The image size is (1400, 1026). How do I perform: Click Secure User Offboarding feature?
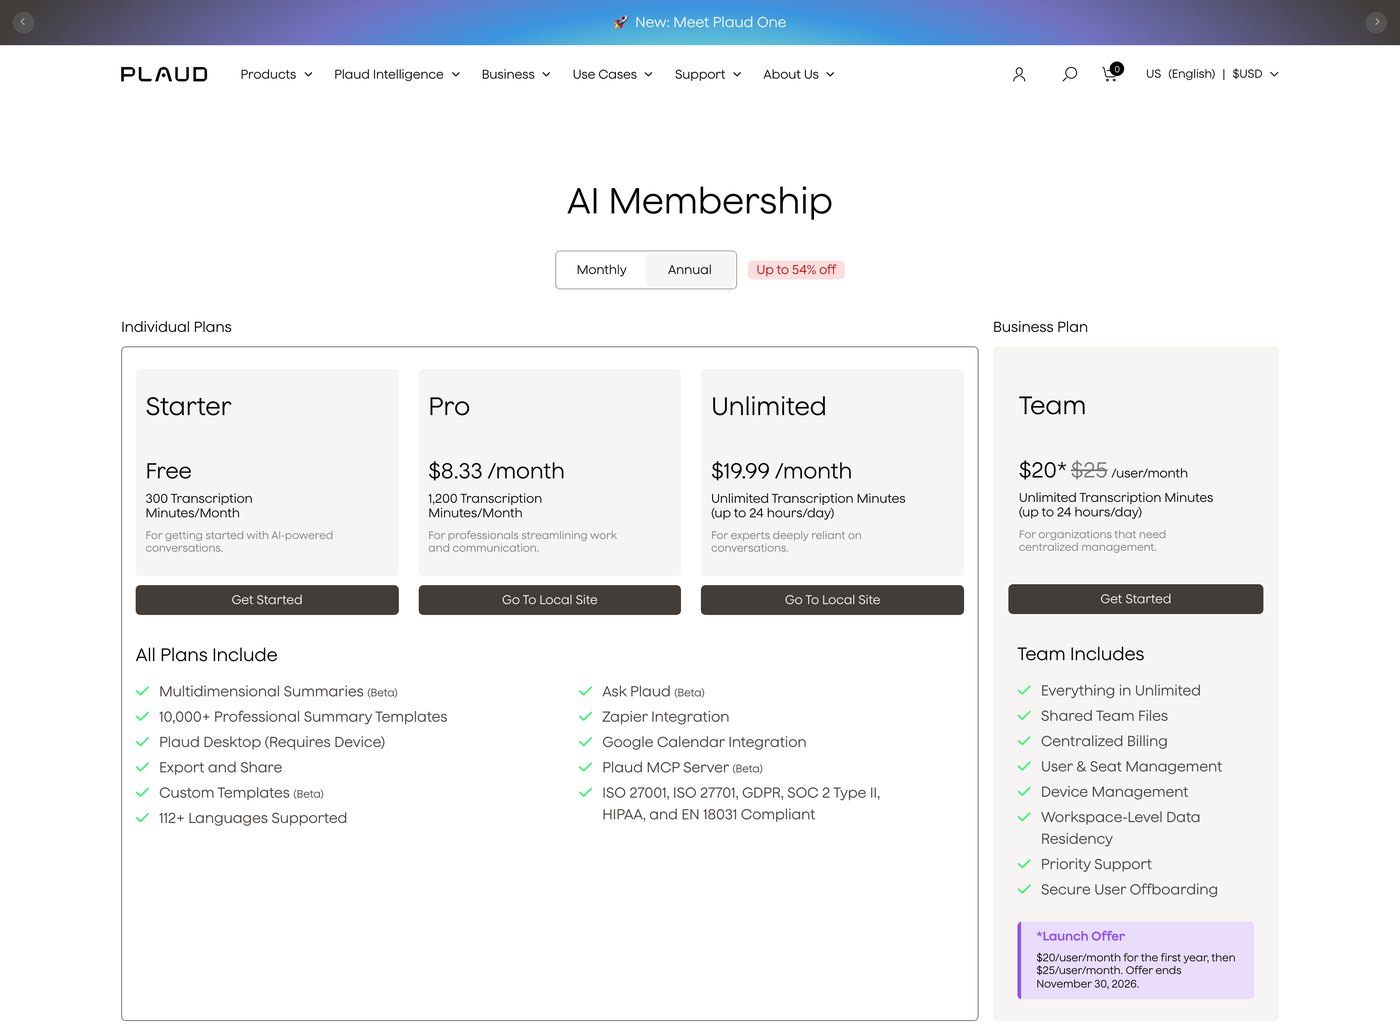(1129, 889)
